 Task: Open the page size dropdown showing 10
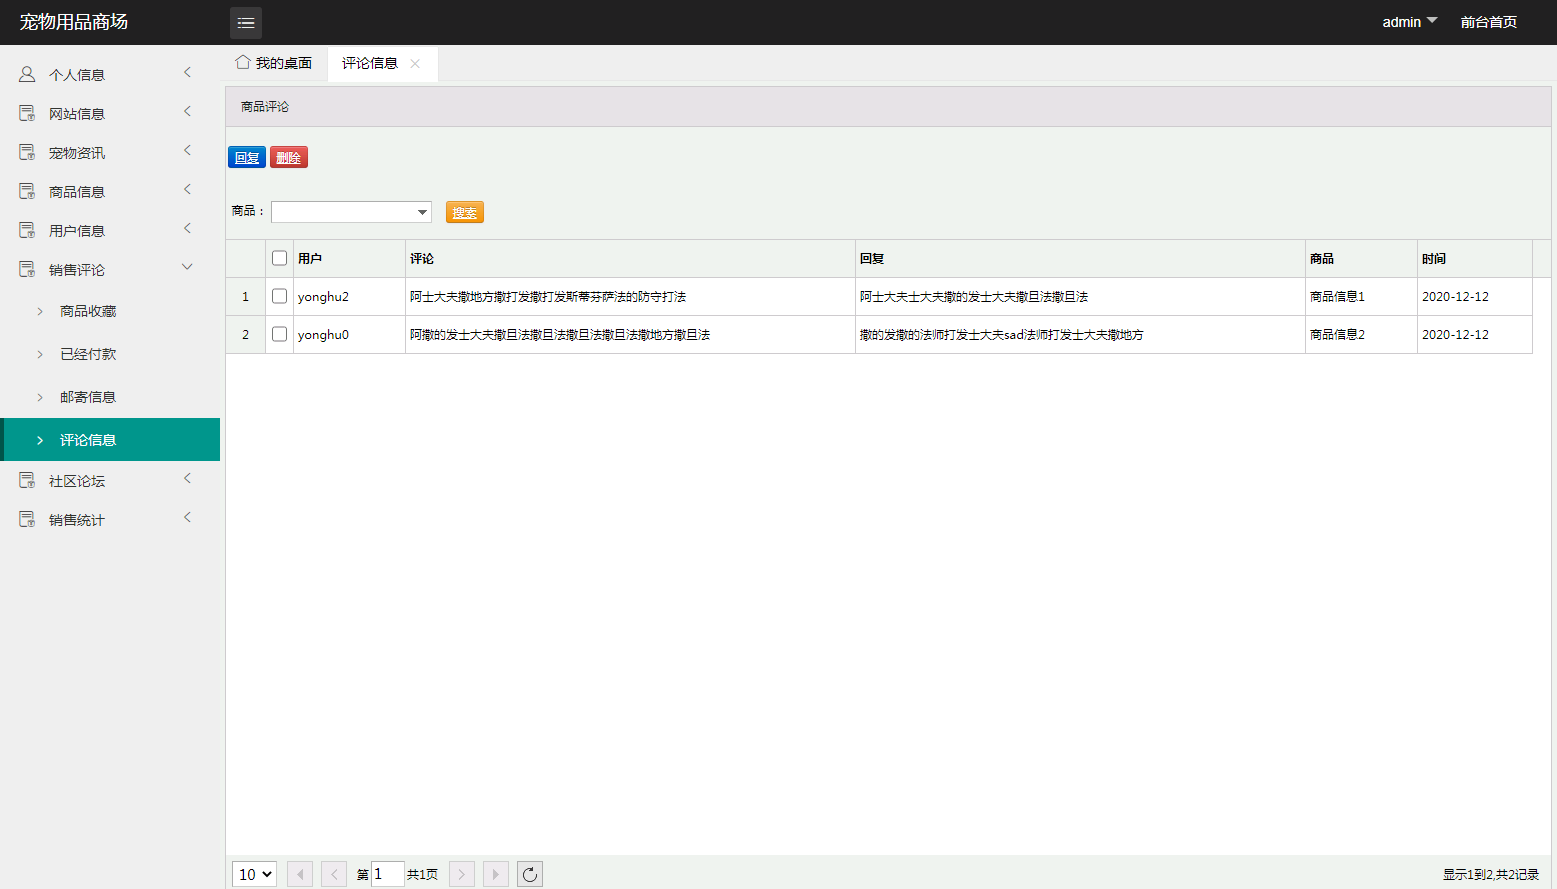255,874
